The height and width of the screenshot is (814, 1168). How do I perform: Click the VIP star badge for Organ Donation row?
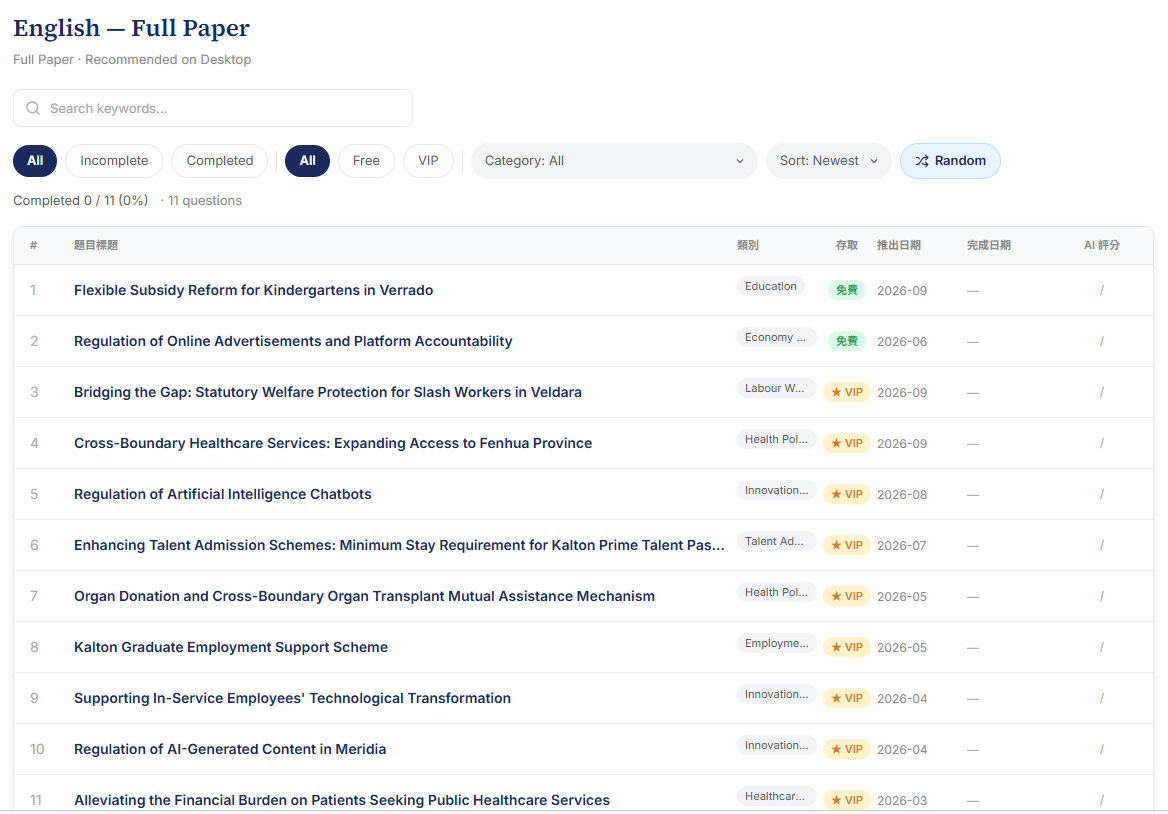tap(847, 597)
